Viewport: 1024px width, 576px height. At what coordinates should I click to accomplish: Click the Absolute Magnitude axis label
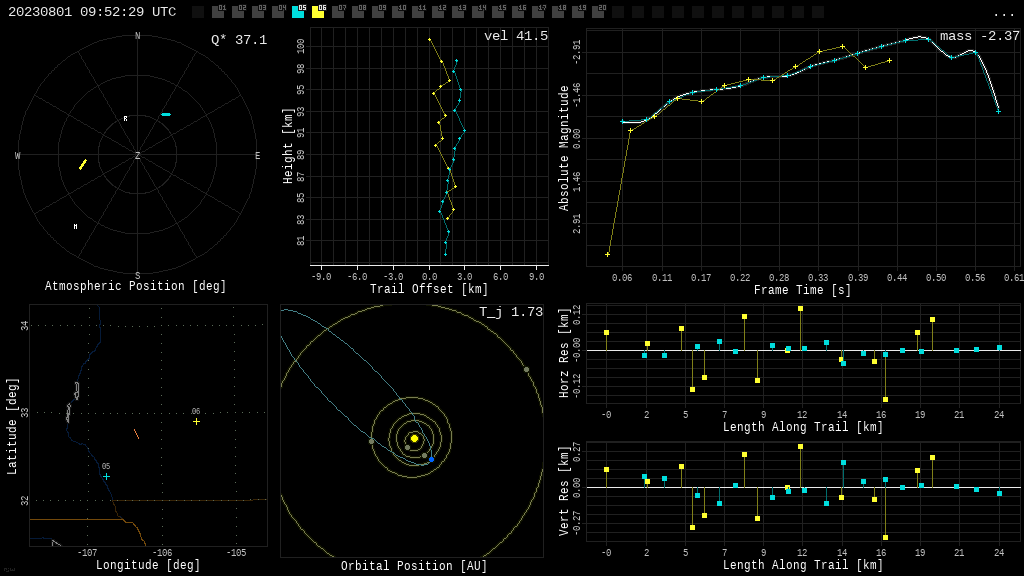(564, 148)
